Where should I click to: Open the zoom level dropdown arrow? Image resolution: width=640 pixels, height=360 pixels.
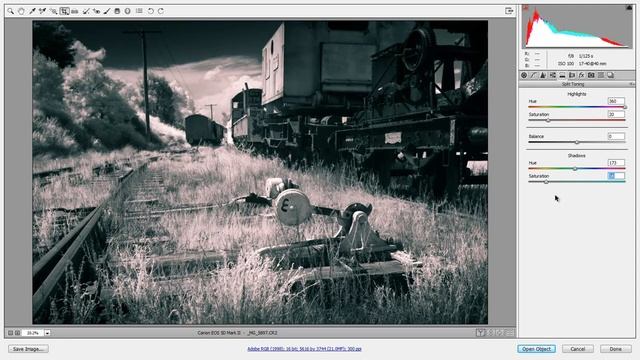(x=47, y=333)
